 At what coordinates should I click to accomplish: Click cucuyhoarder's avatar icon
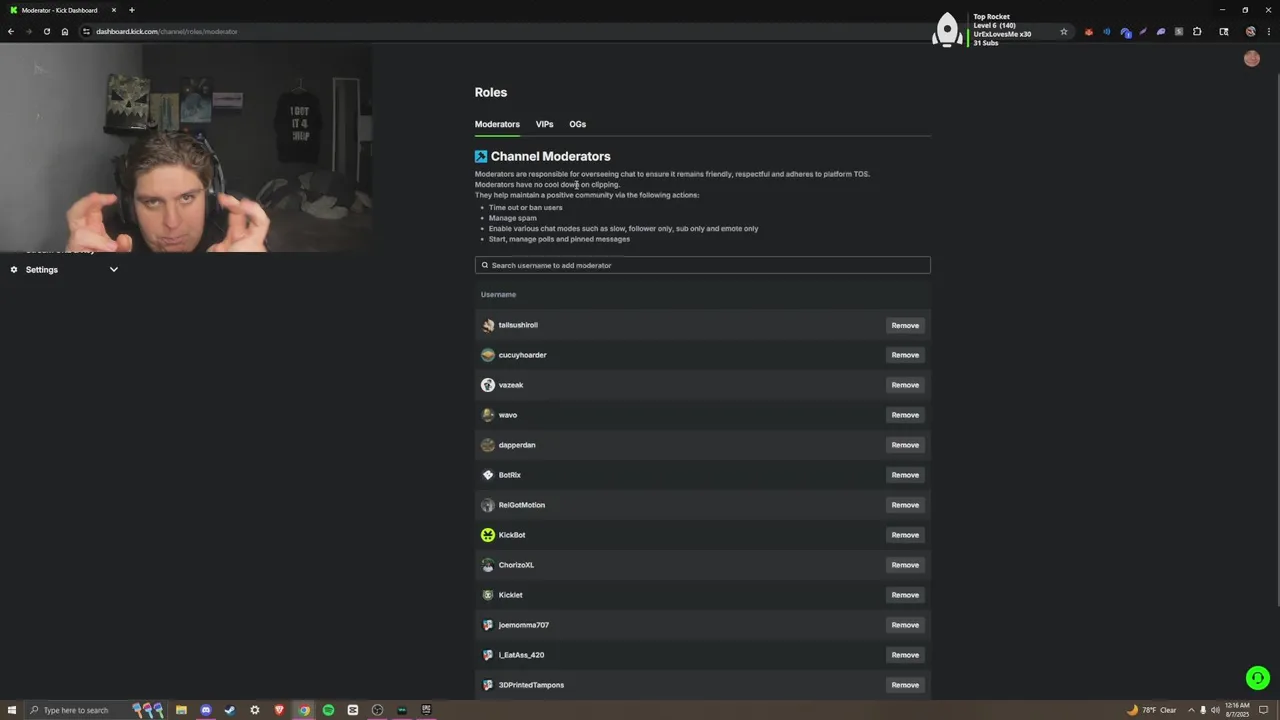click(488, 355)
